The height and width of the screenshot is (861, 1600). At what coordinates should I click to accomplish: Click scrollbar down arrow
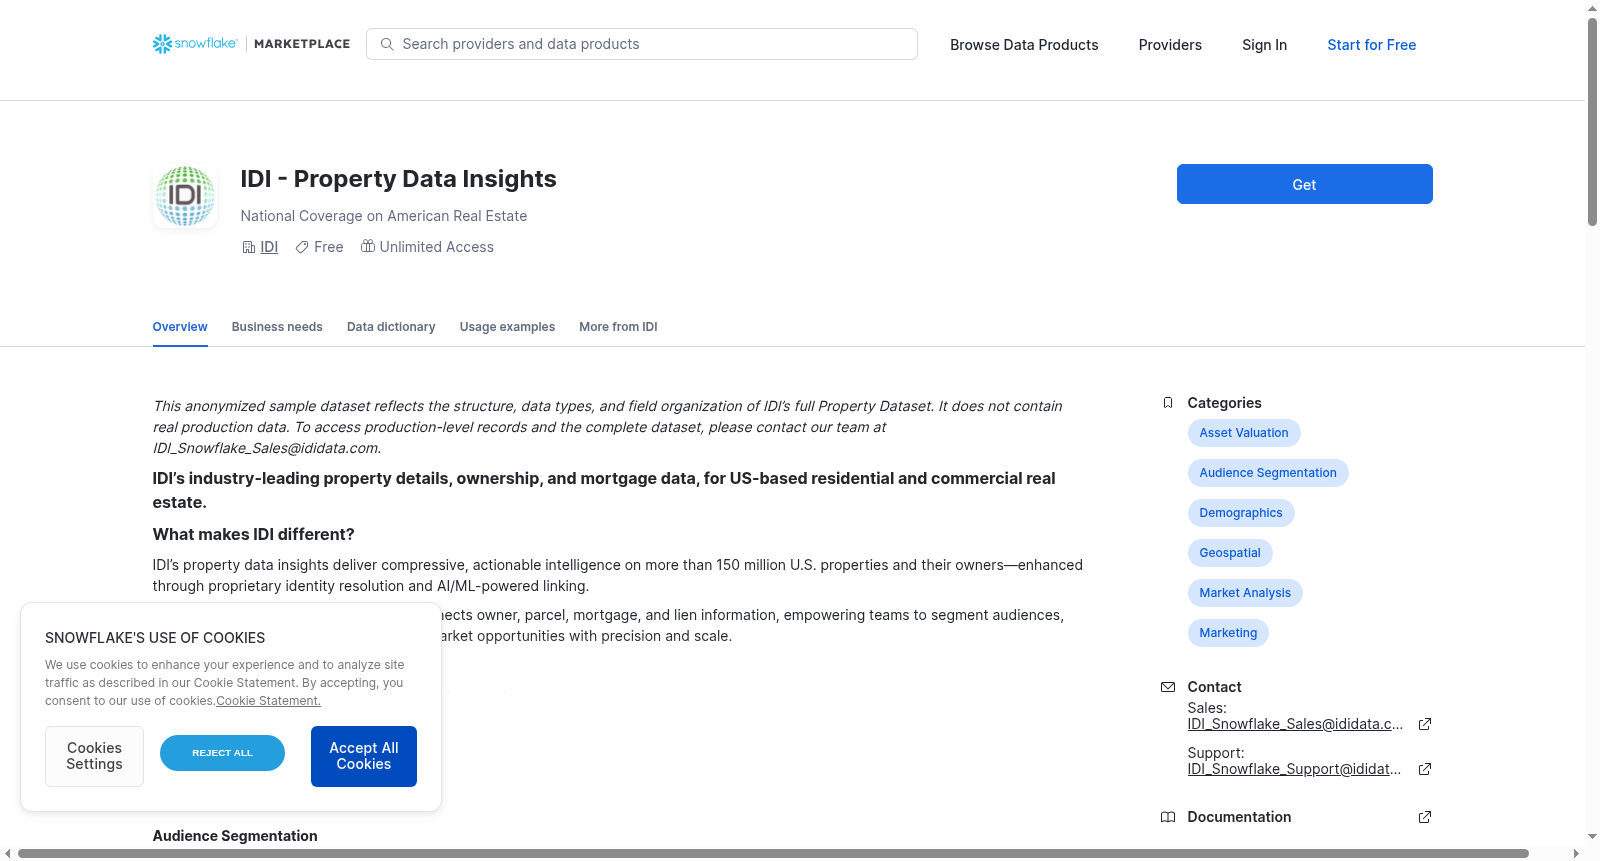(x=1592, y=836)
